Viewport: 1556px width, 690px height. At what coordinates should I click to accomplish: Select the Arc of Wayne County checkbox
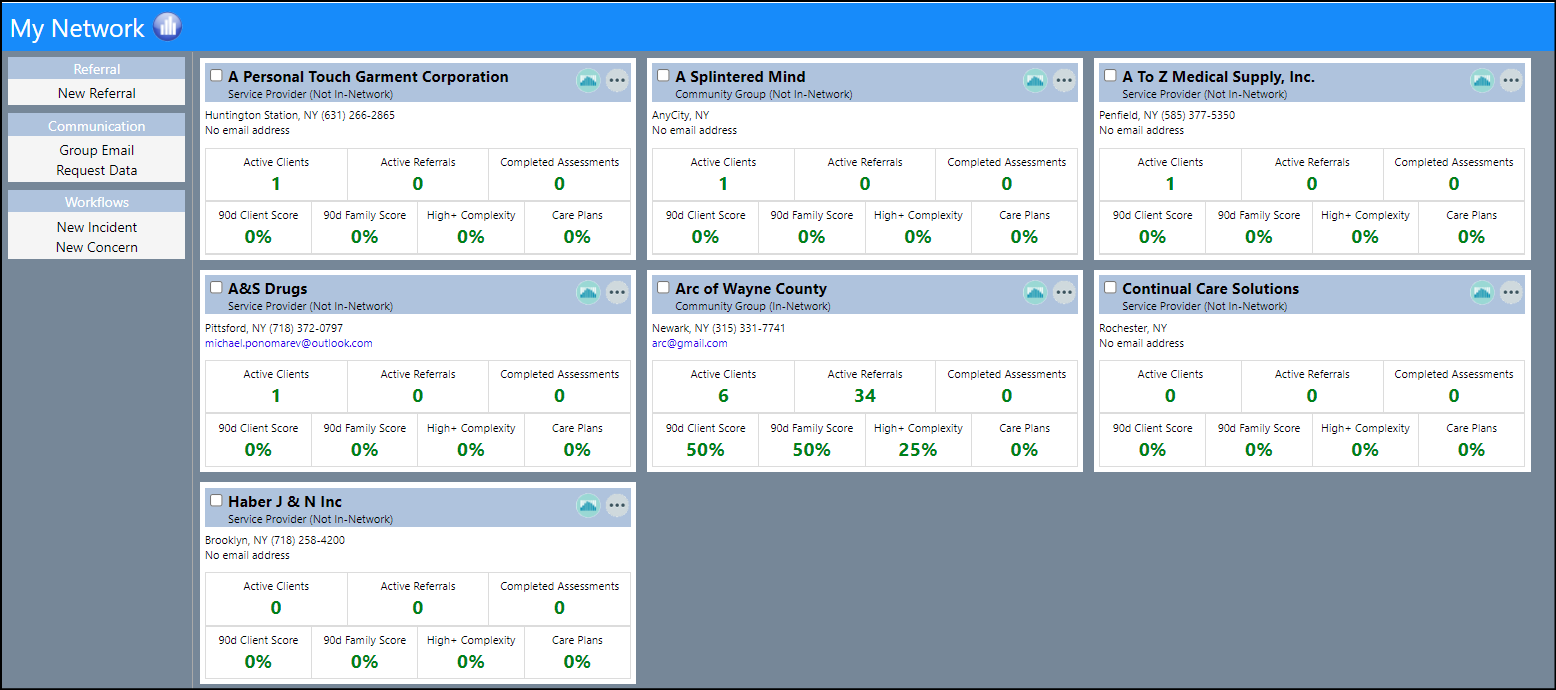pyautogui.click(x=663, y=287)
